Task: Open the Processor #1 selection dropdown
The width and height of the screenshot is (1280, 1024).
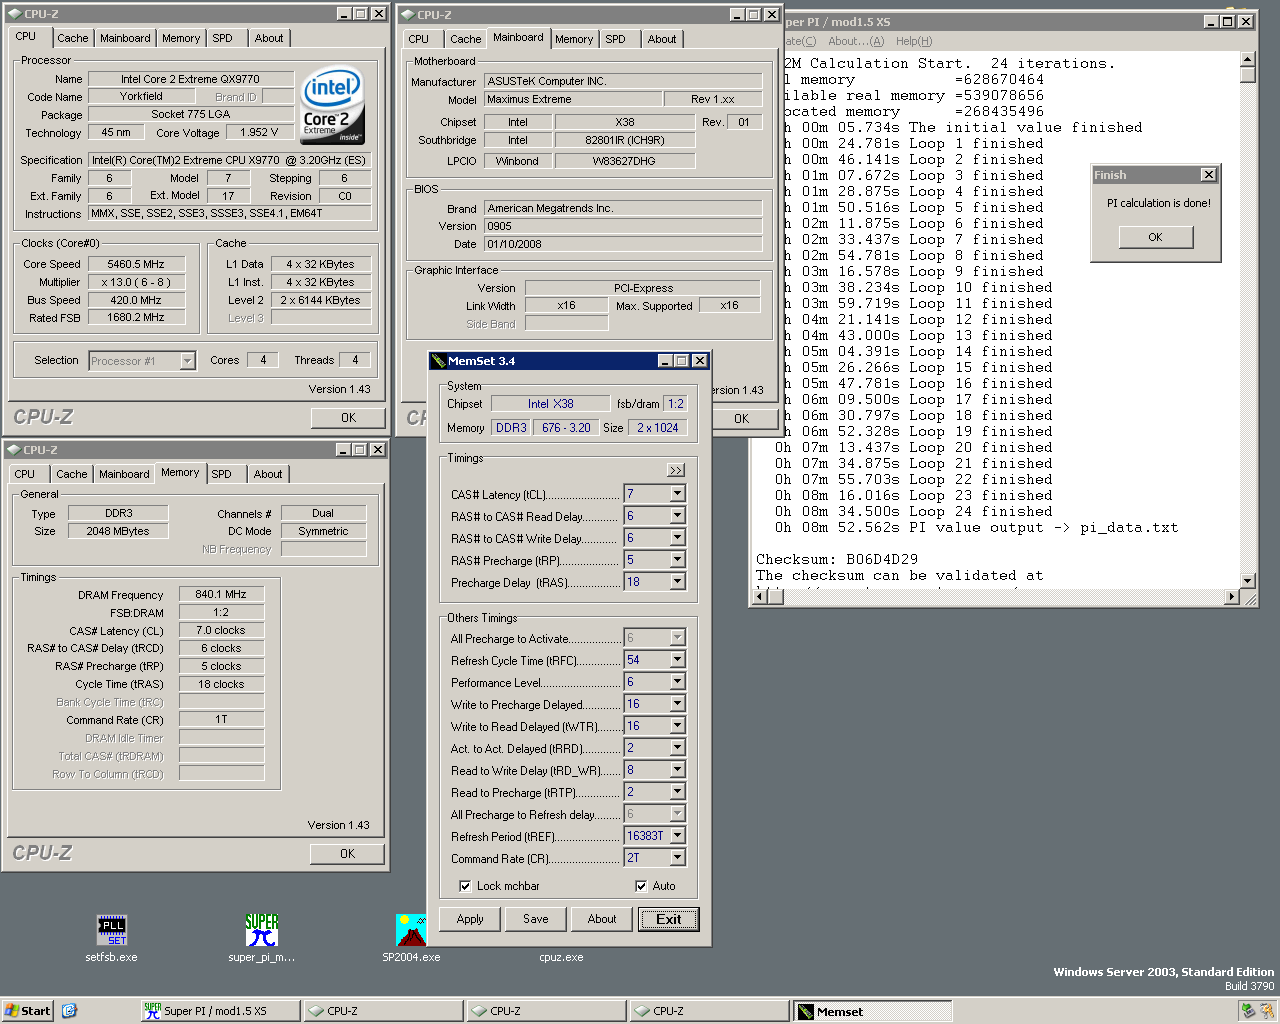Action: click(x=187, y=361)
